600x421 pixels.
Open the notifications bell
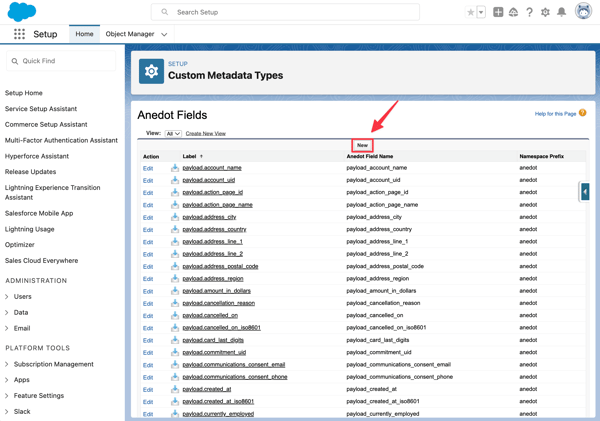[561, 12]
